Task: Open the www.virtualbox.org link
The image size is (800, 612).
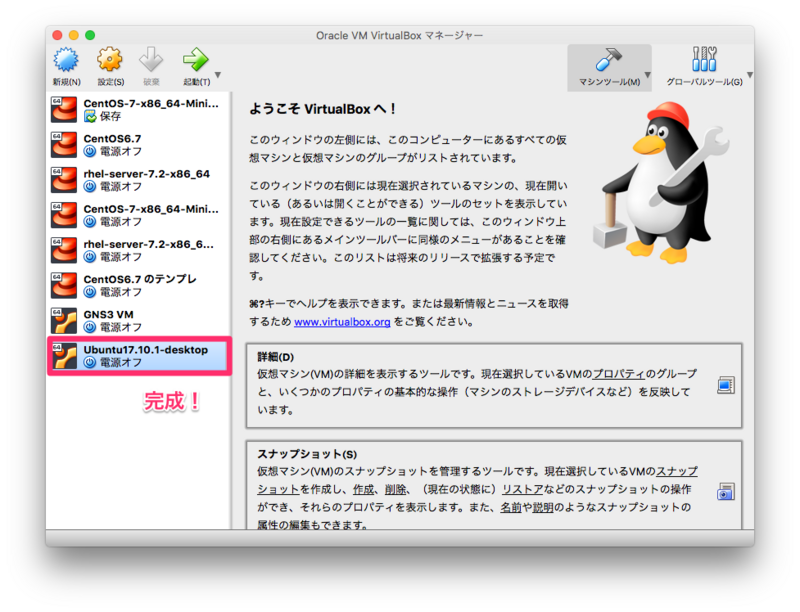Action: tap(342, 322)
